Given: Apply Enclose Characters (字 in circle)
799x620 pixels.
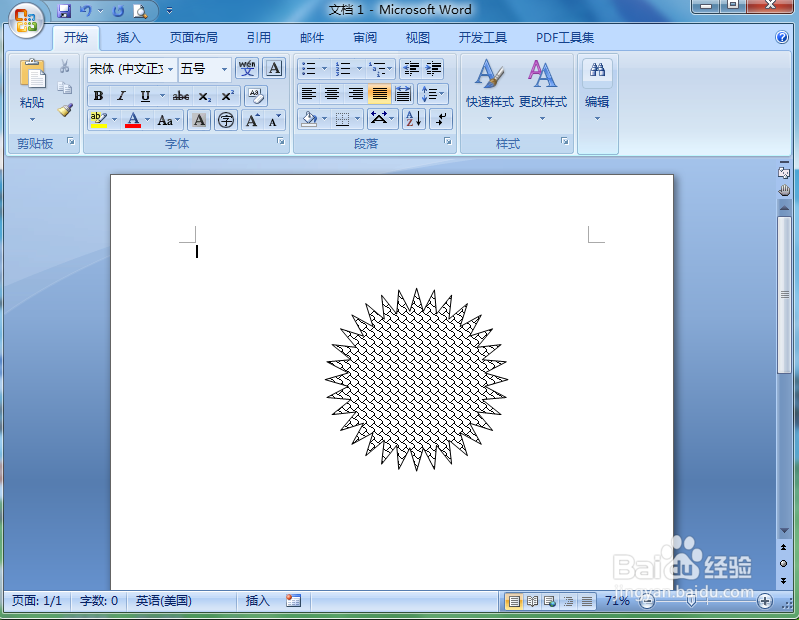Looking at the screenshot, I should click(x=226, y=120).
